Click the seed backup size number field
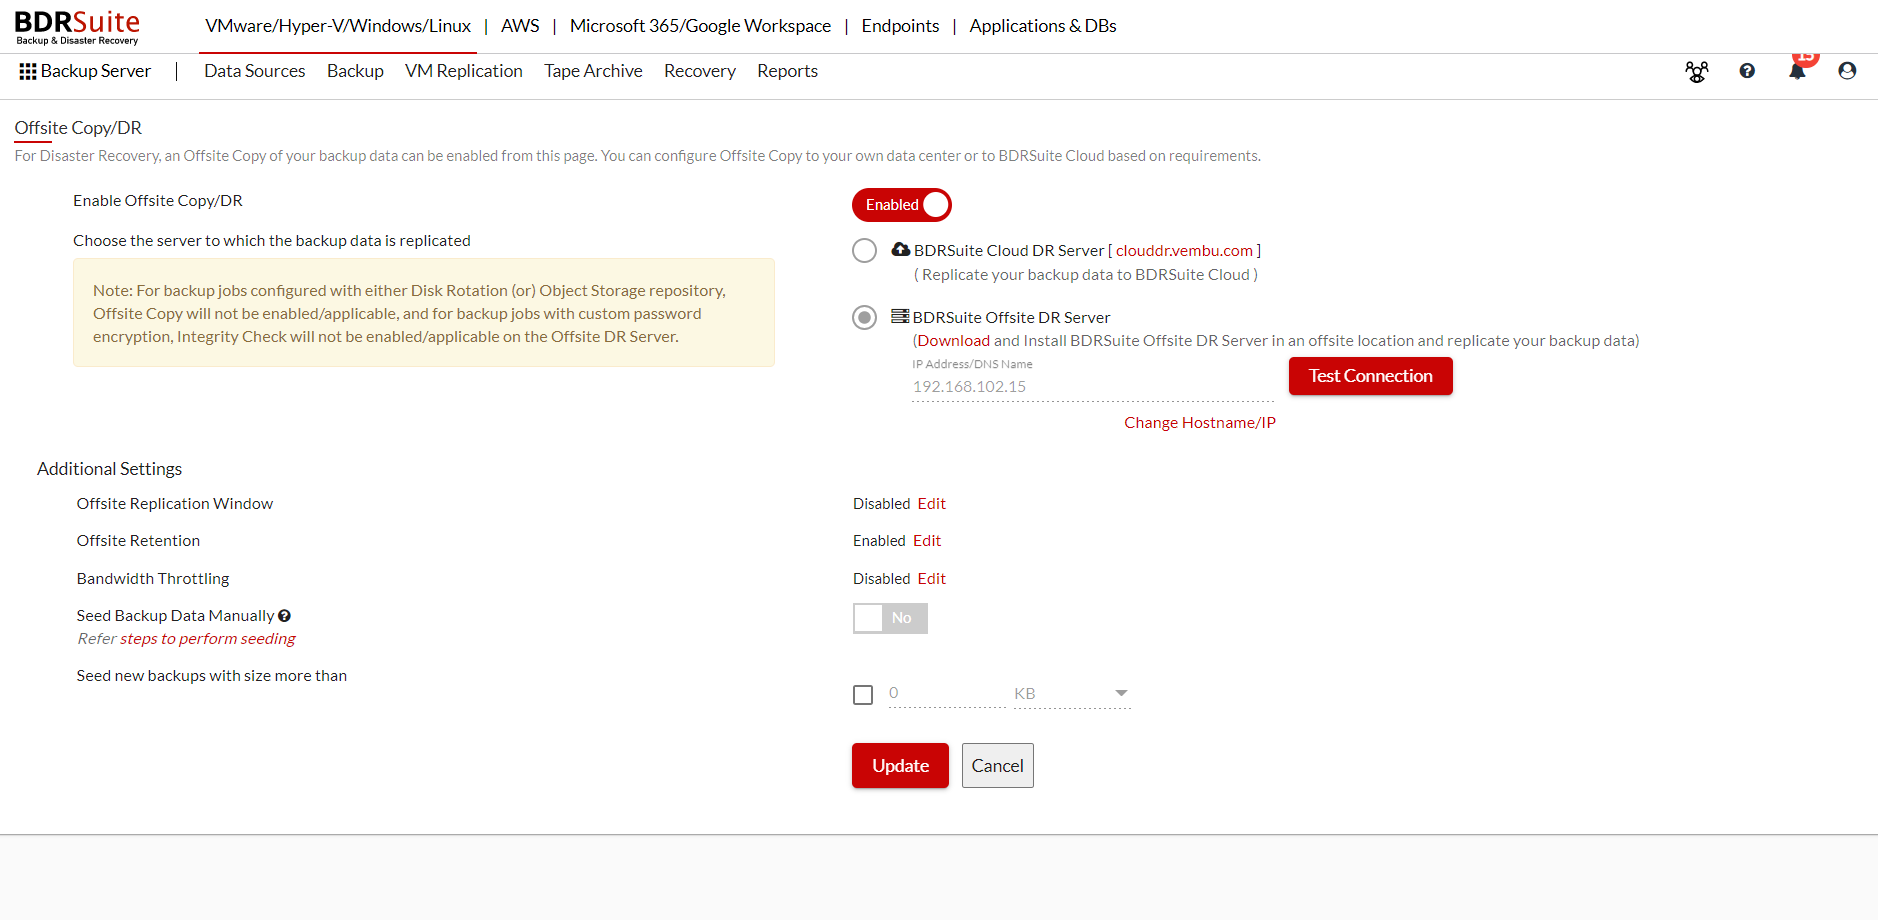 coord(947,693)
